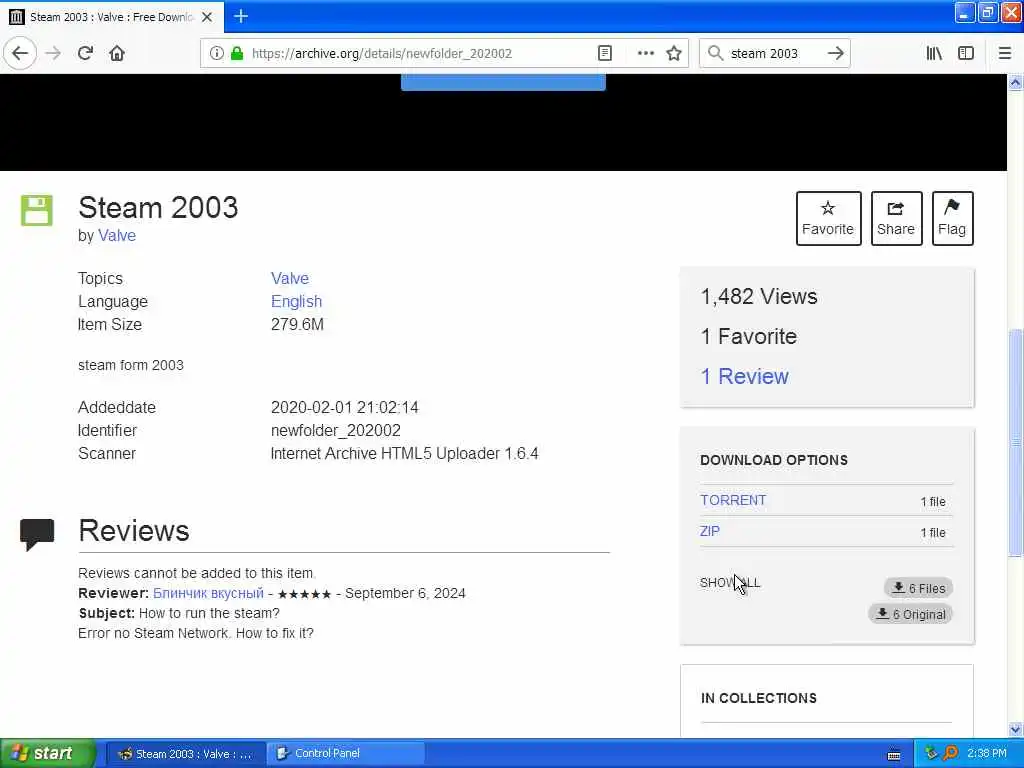
Task: Click the vertical scrollbar thumb
Action: 1015,442
